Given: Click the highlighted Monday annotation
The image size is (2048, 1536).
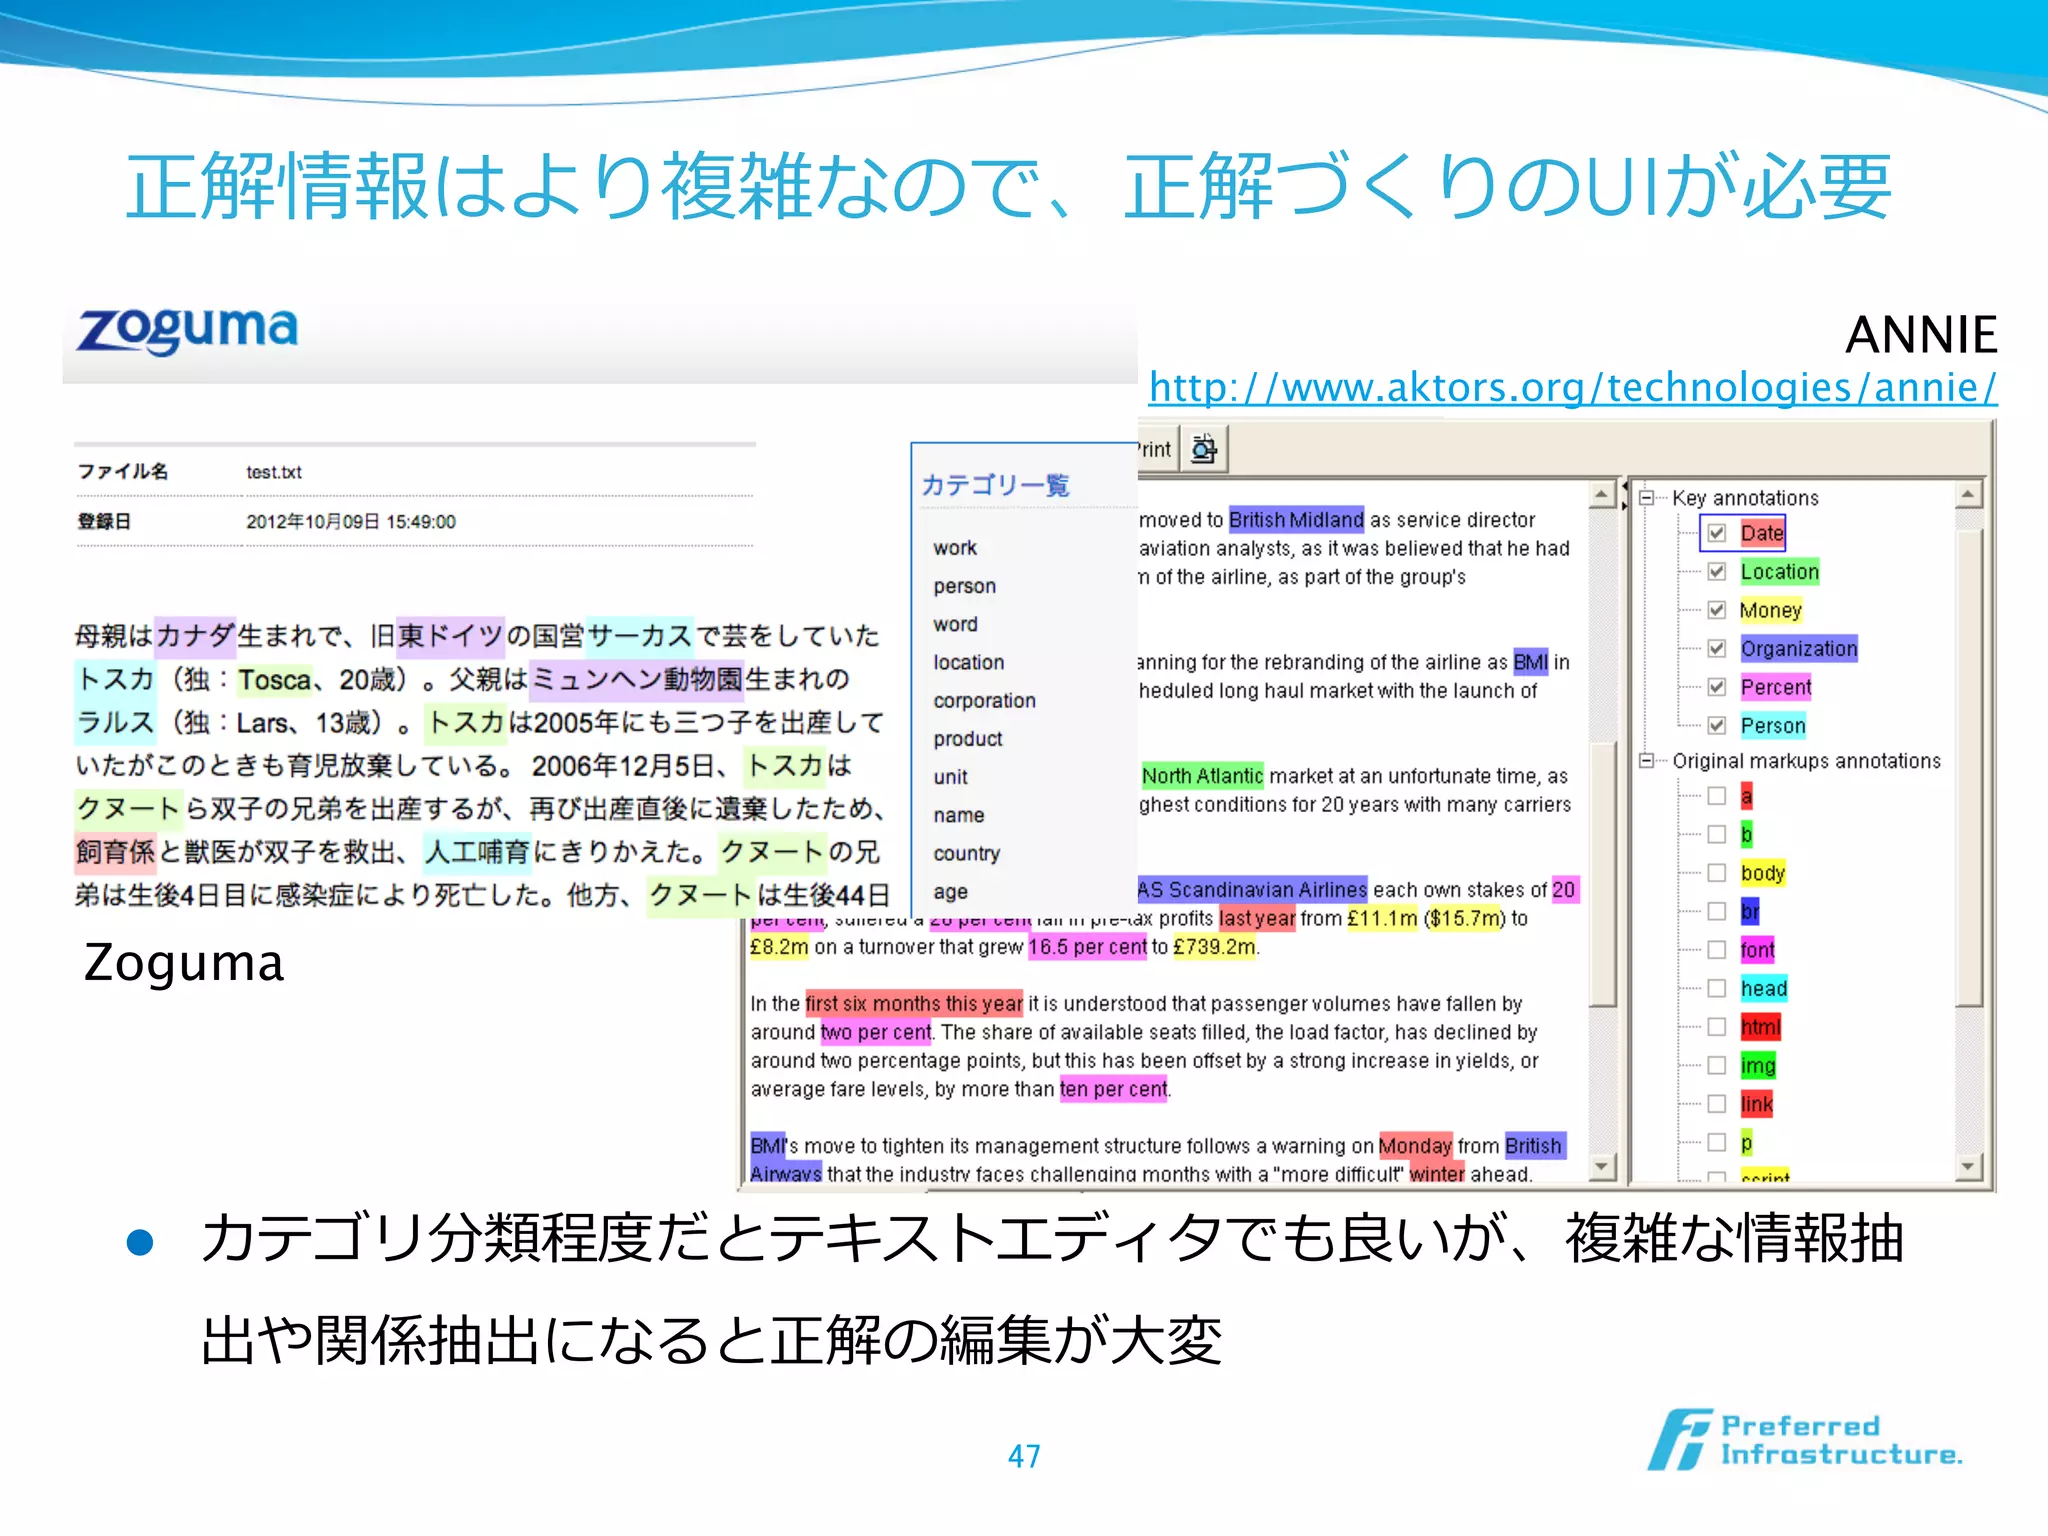Looking at the screenshot, I should [1415, 1145].
